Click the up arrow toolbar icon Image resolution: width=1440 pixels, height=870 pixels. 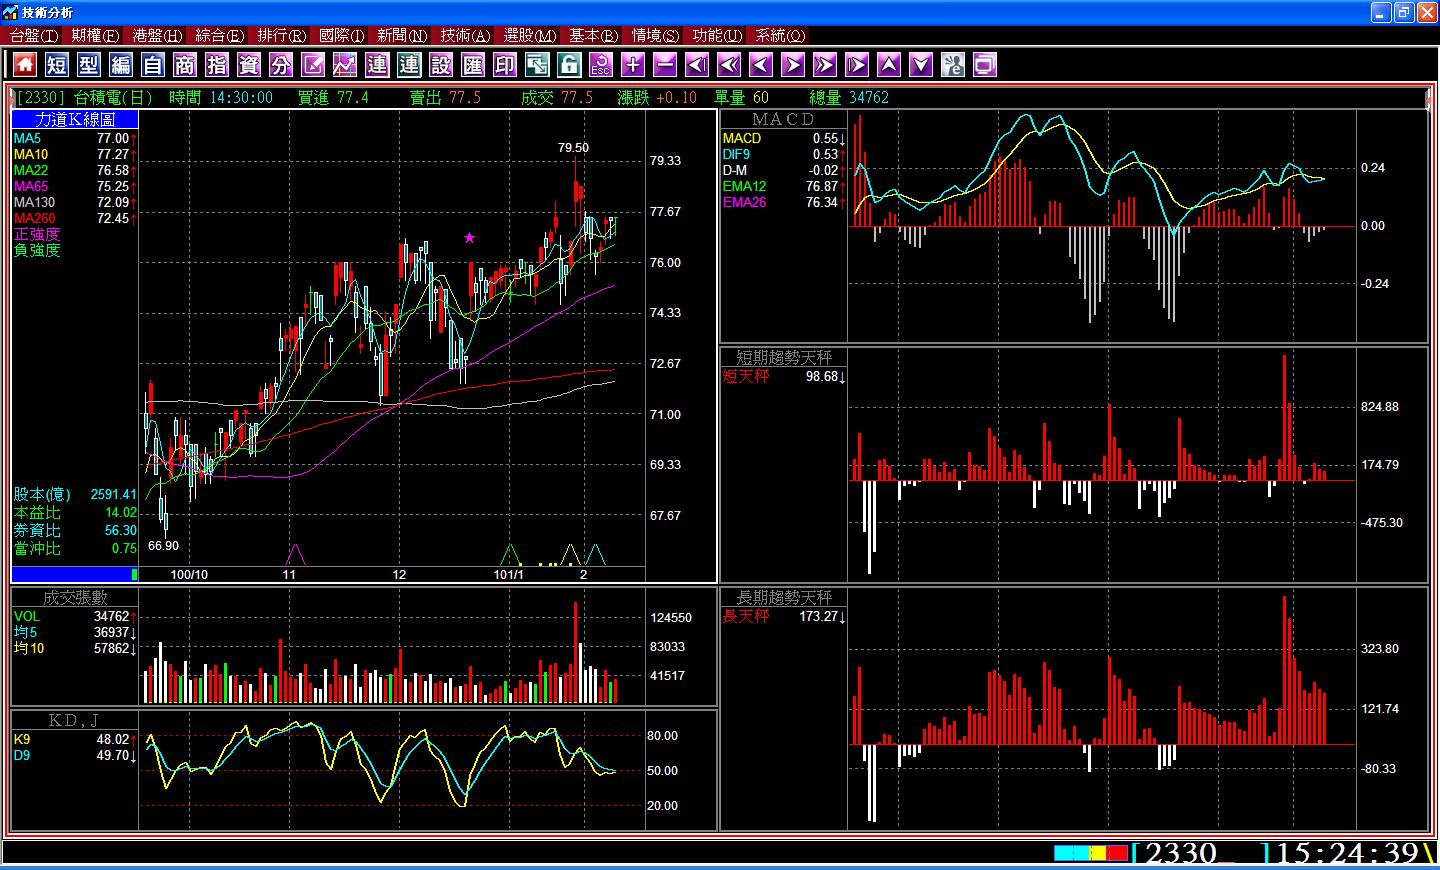click(889, 65)
